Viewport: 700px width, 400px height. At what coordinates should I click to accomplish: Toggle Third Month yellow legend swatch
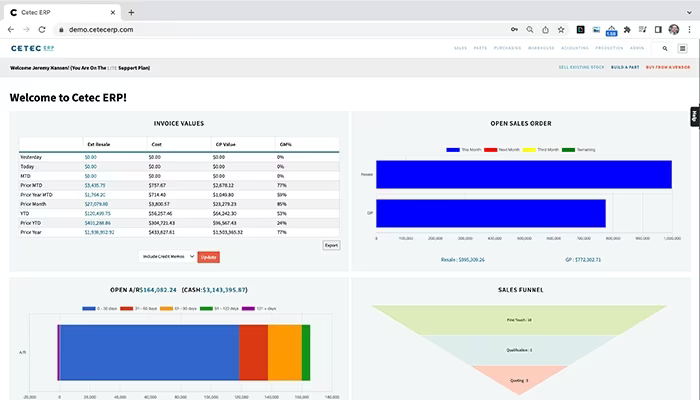pyautogui.click(x=529, y=150)
